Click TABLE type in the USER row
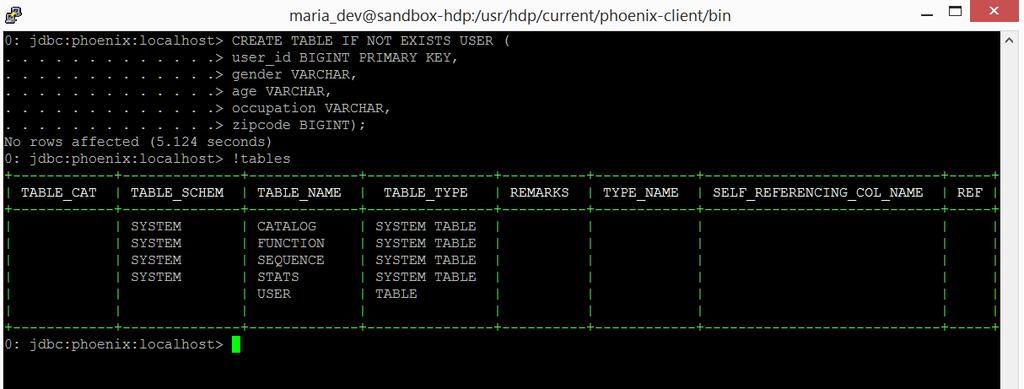Screen dimensions: 1024x389 coord(396,294)
